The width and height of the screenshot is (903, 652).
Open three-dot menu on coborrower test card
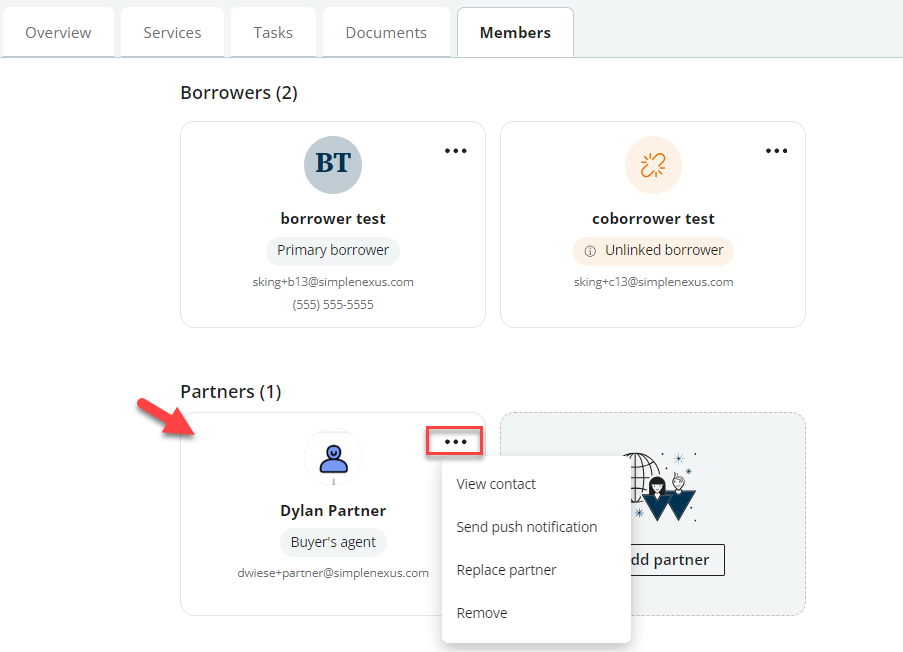[x=776, y=151]
